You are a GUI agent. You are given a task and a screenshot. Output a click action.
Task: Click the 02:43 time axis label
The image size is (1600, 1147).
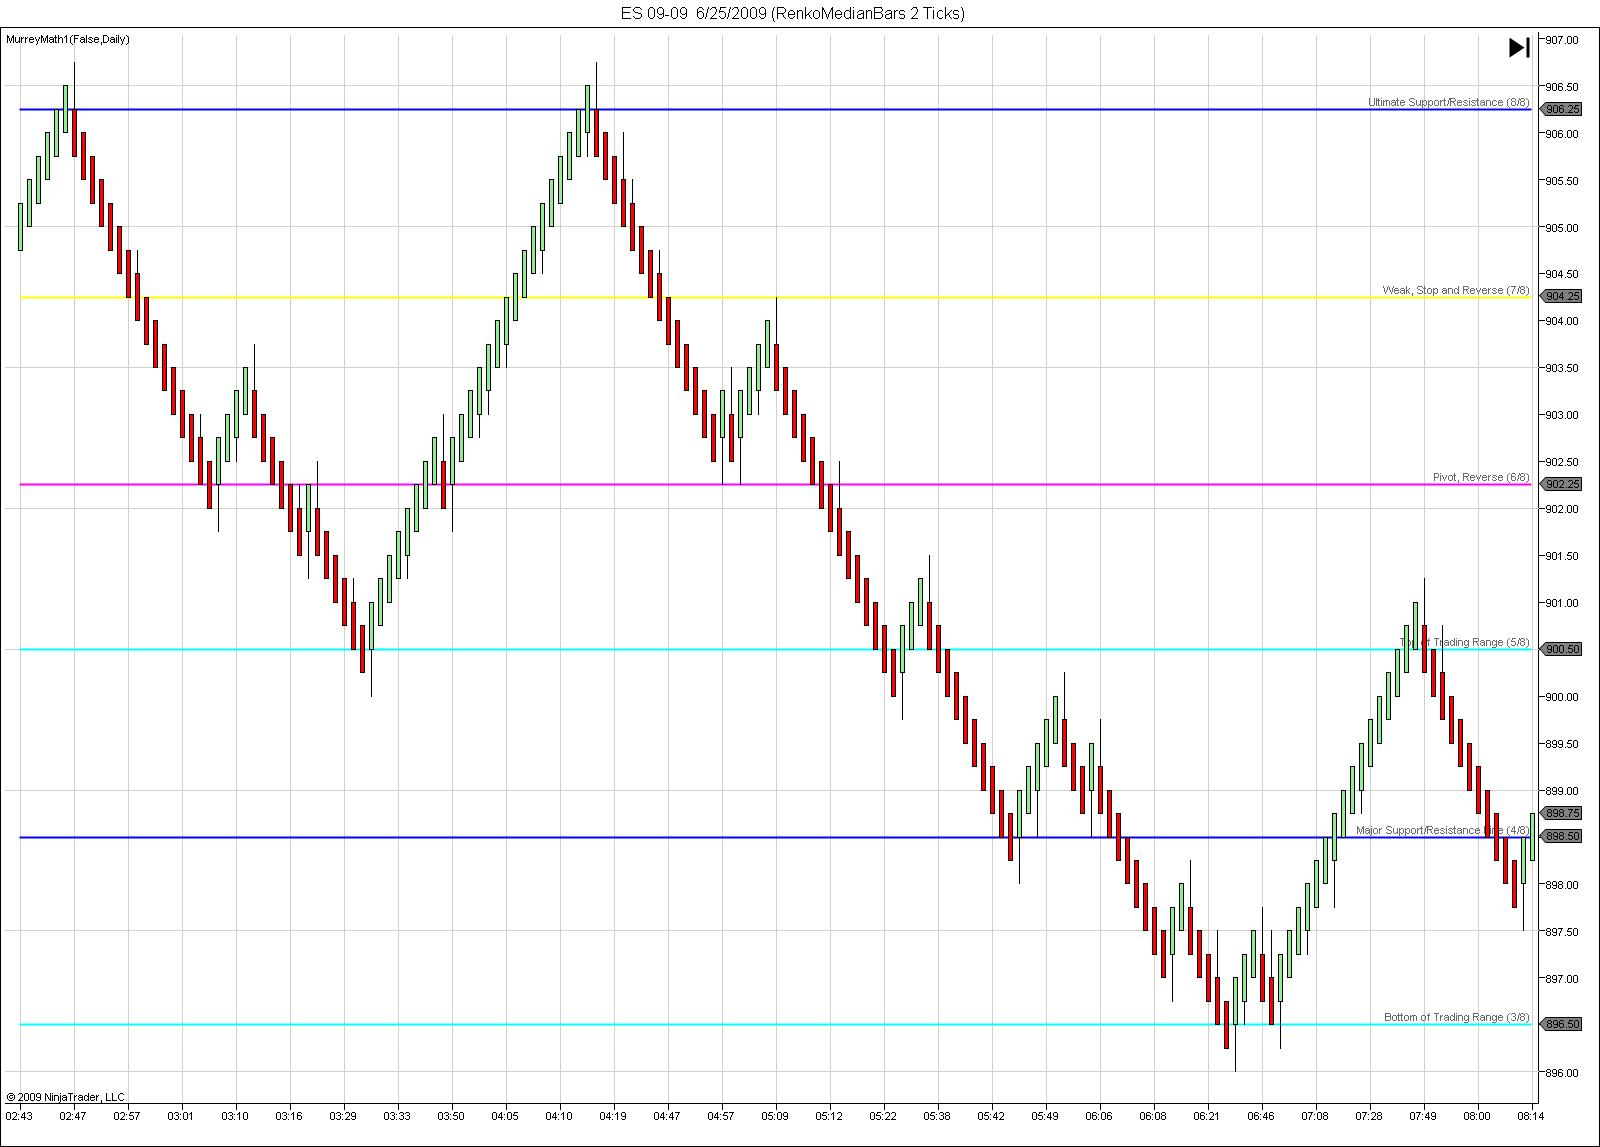[19, 1115]
